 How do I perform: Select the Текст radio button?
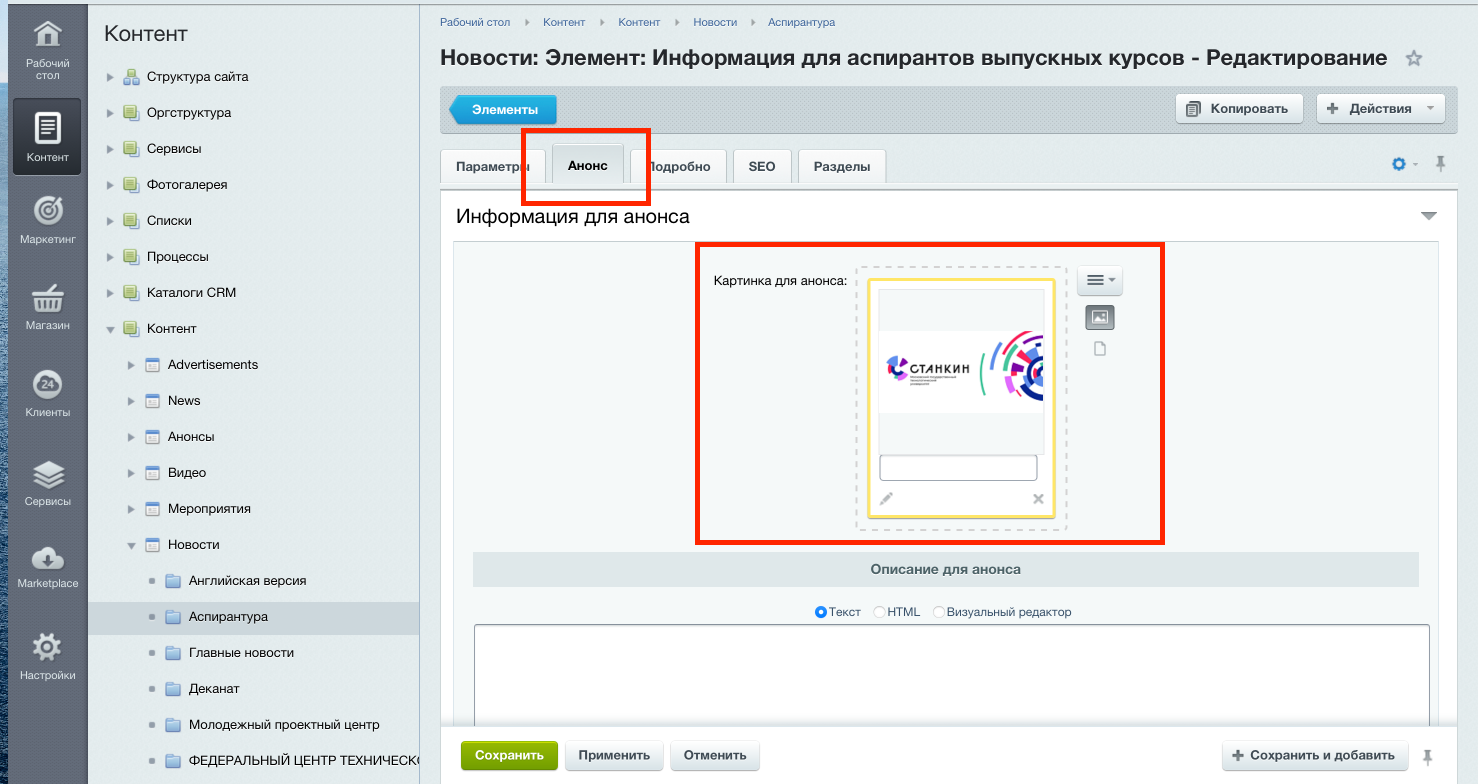tap(822, 612)
